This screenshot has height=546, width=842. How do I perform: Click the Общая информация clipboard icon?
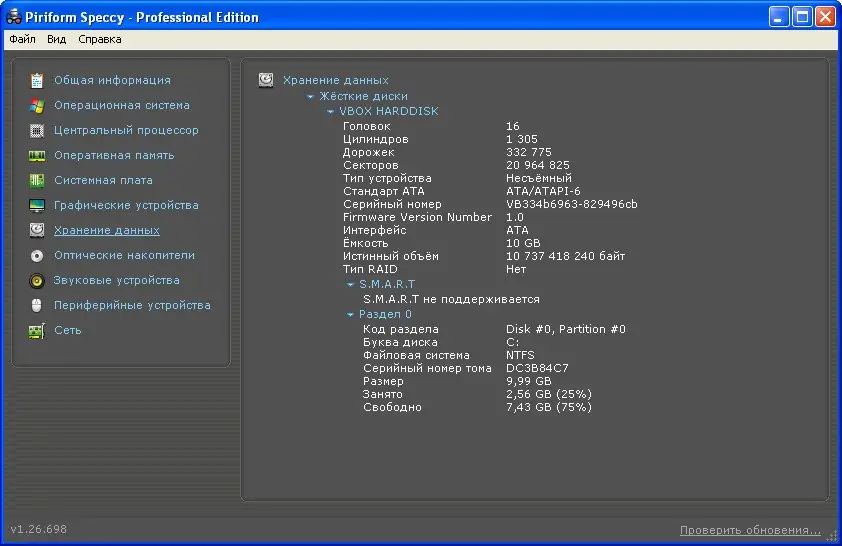pos(37,81)
